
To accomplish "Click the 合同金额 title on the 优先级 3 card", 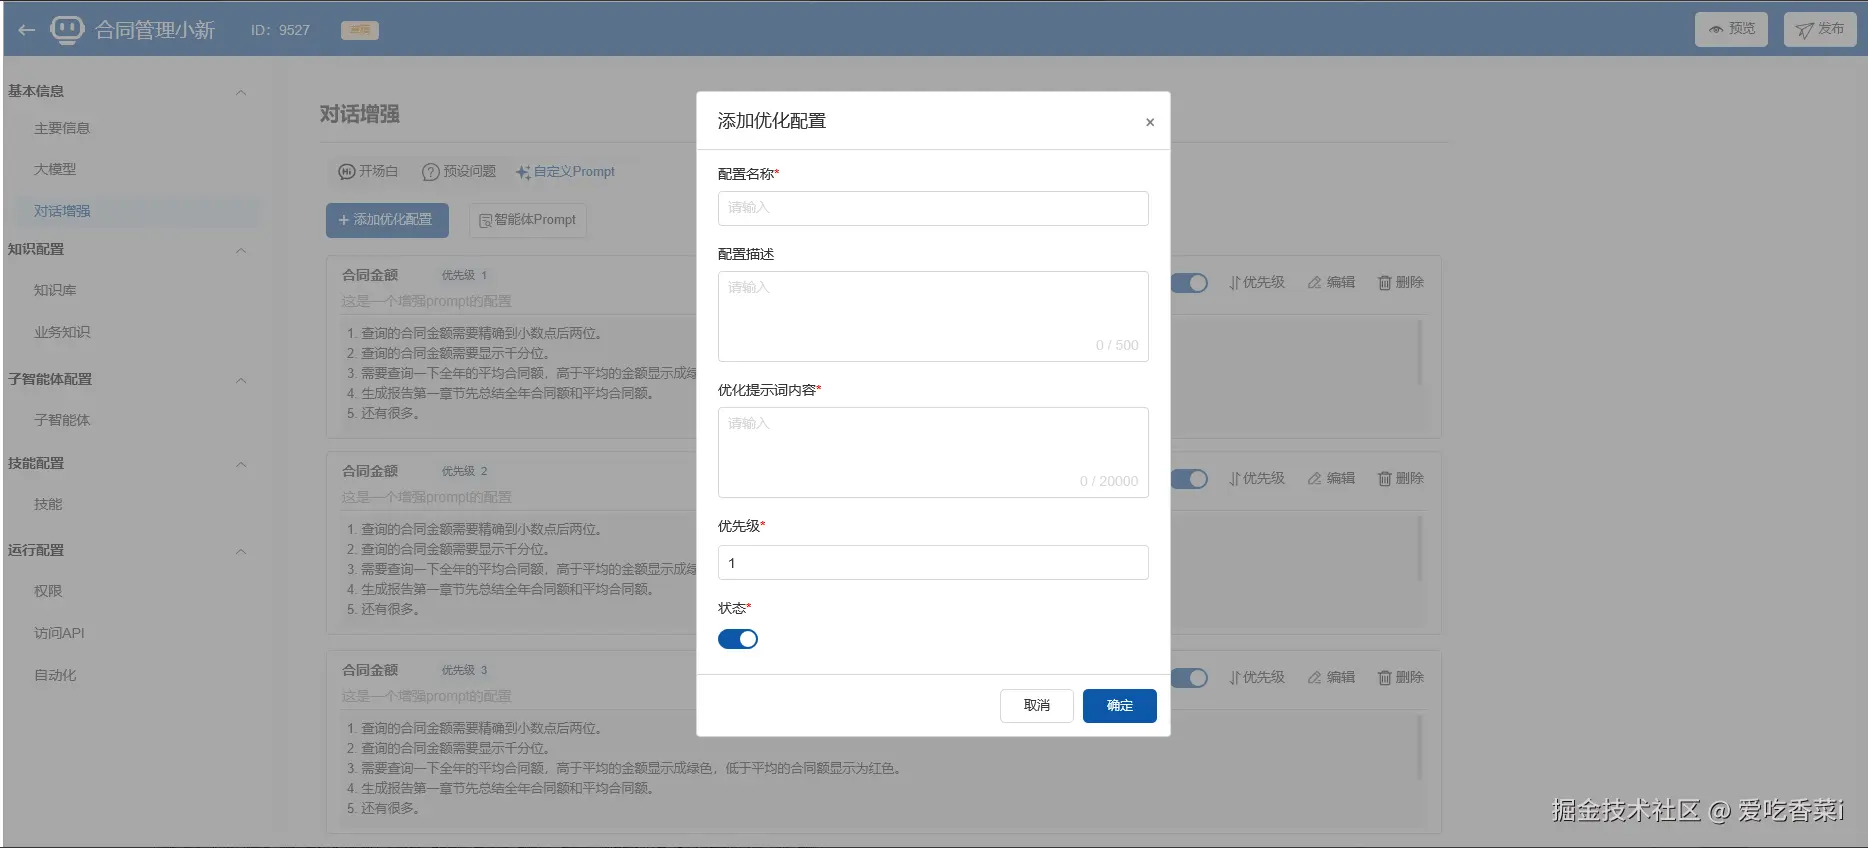I will 370,670.
